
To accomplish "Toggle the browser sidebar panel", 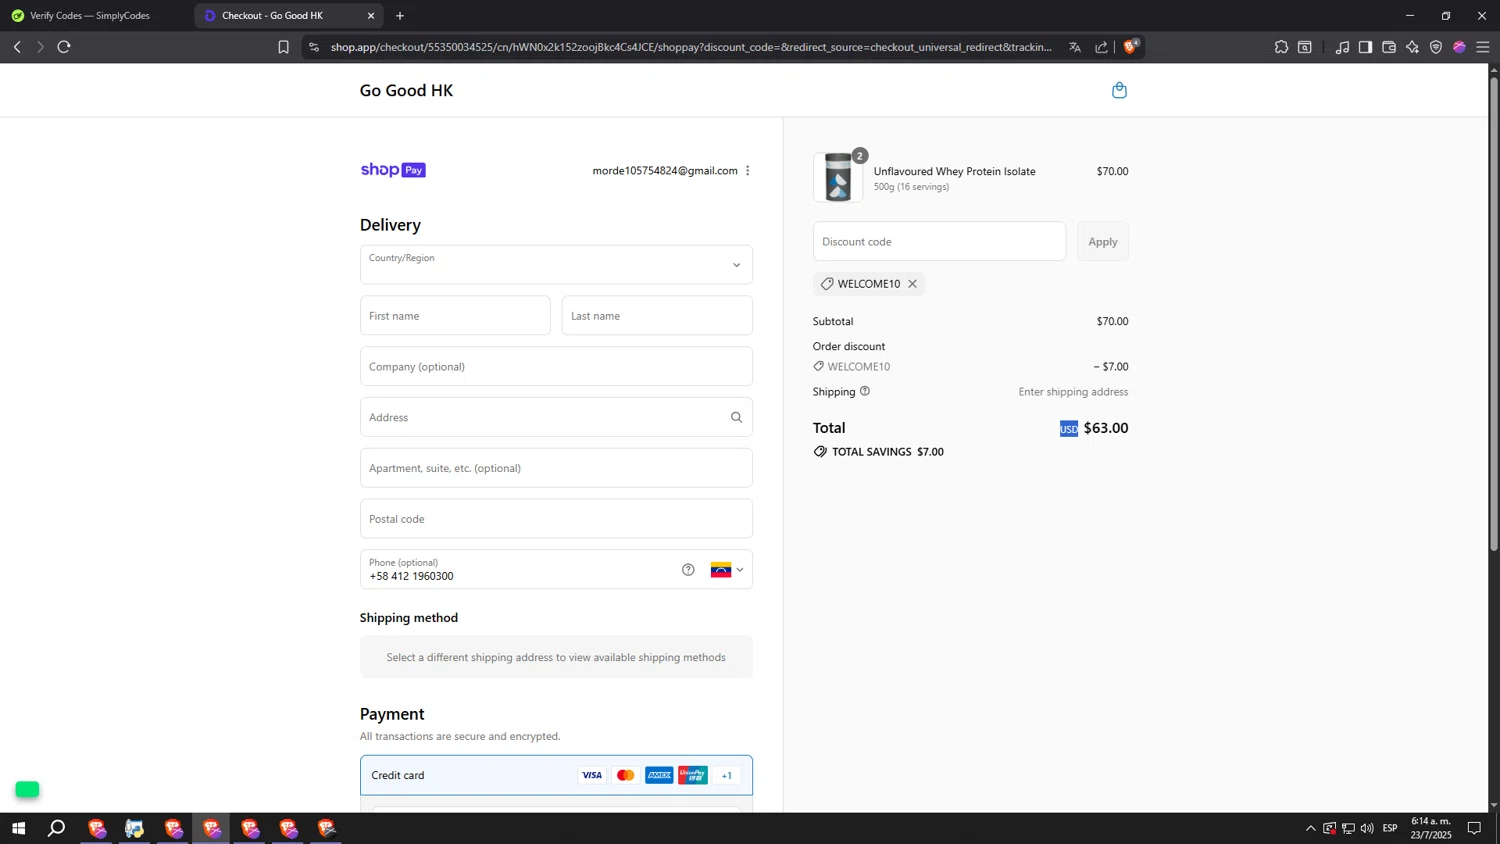I will click(1365, 47).
